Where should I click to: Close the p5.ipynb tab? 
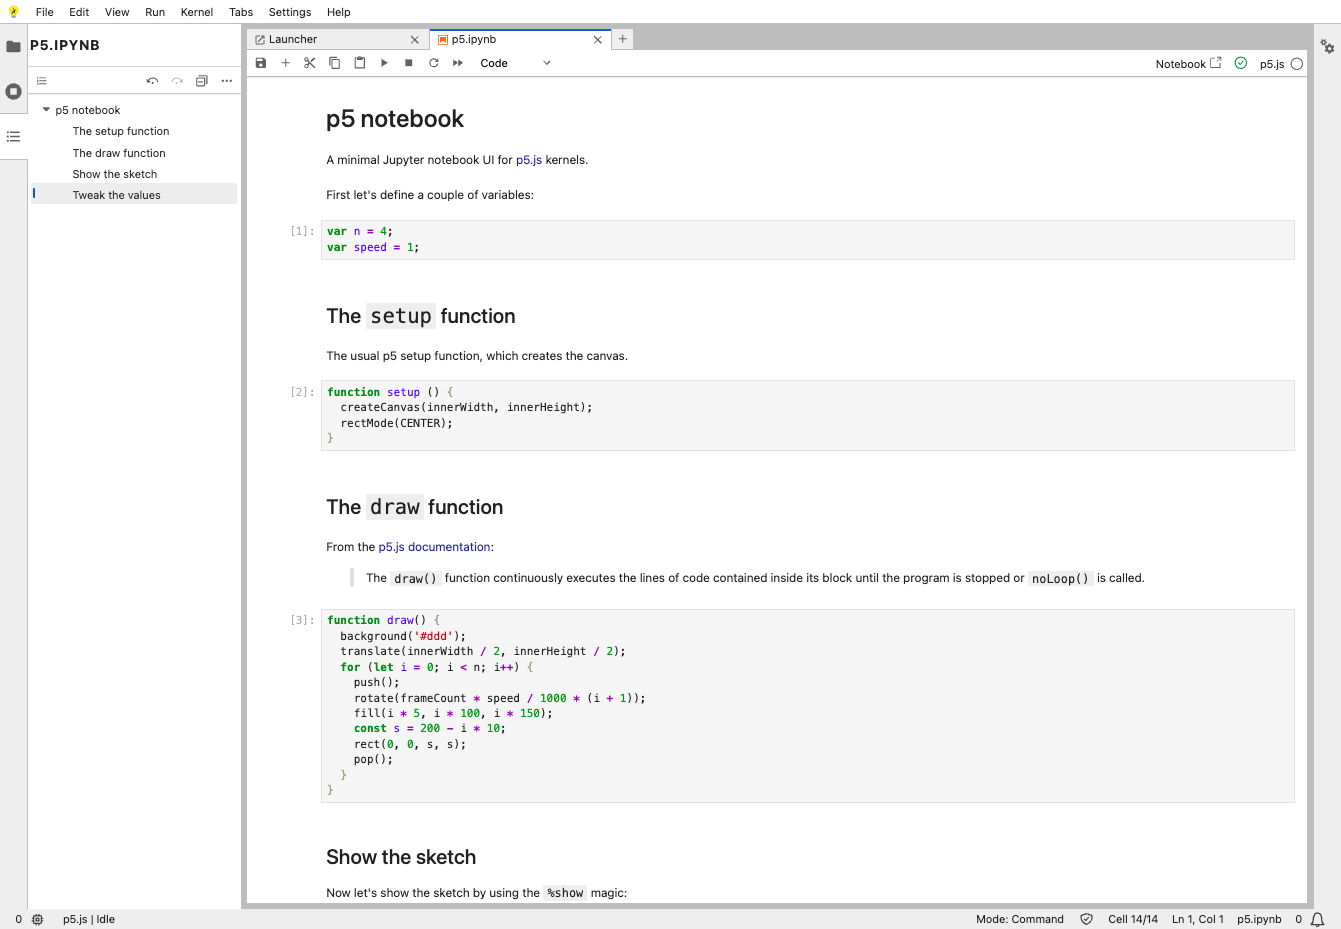[598, 40]
